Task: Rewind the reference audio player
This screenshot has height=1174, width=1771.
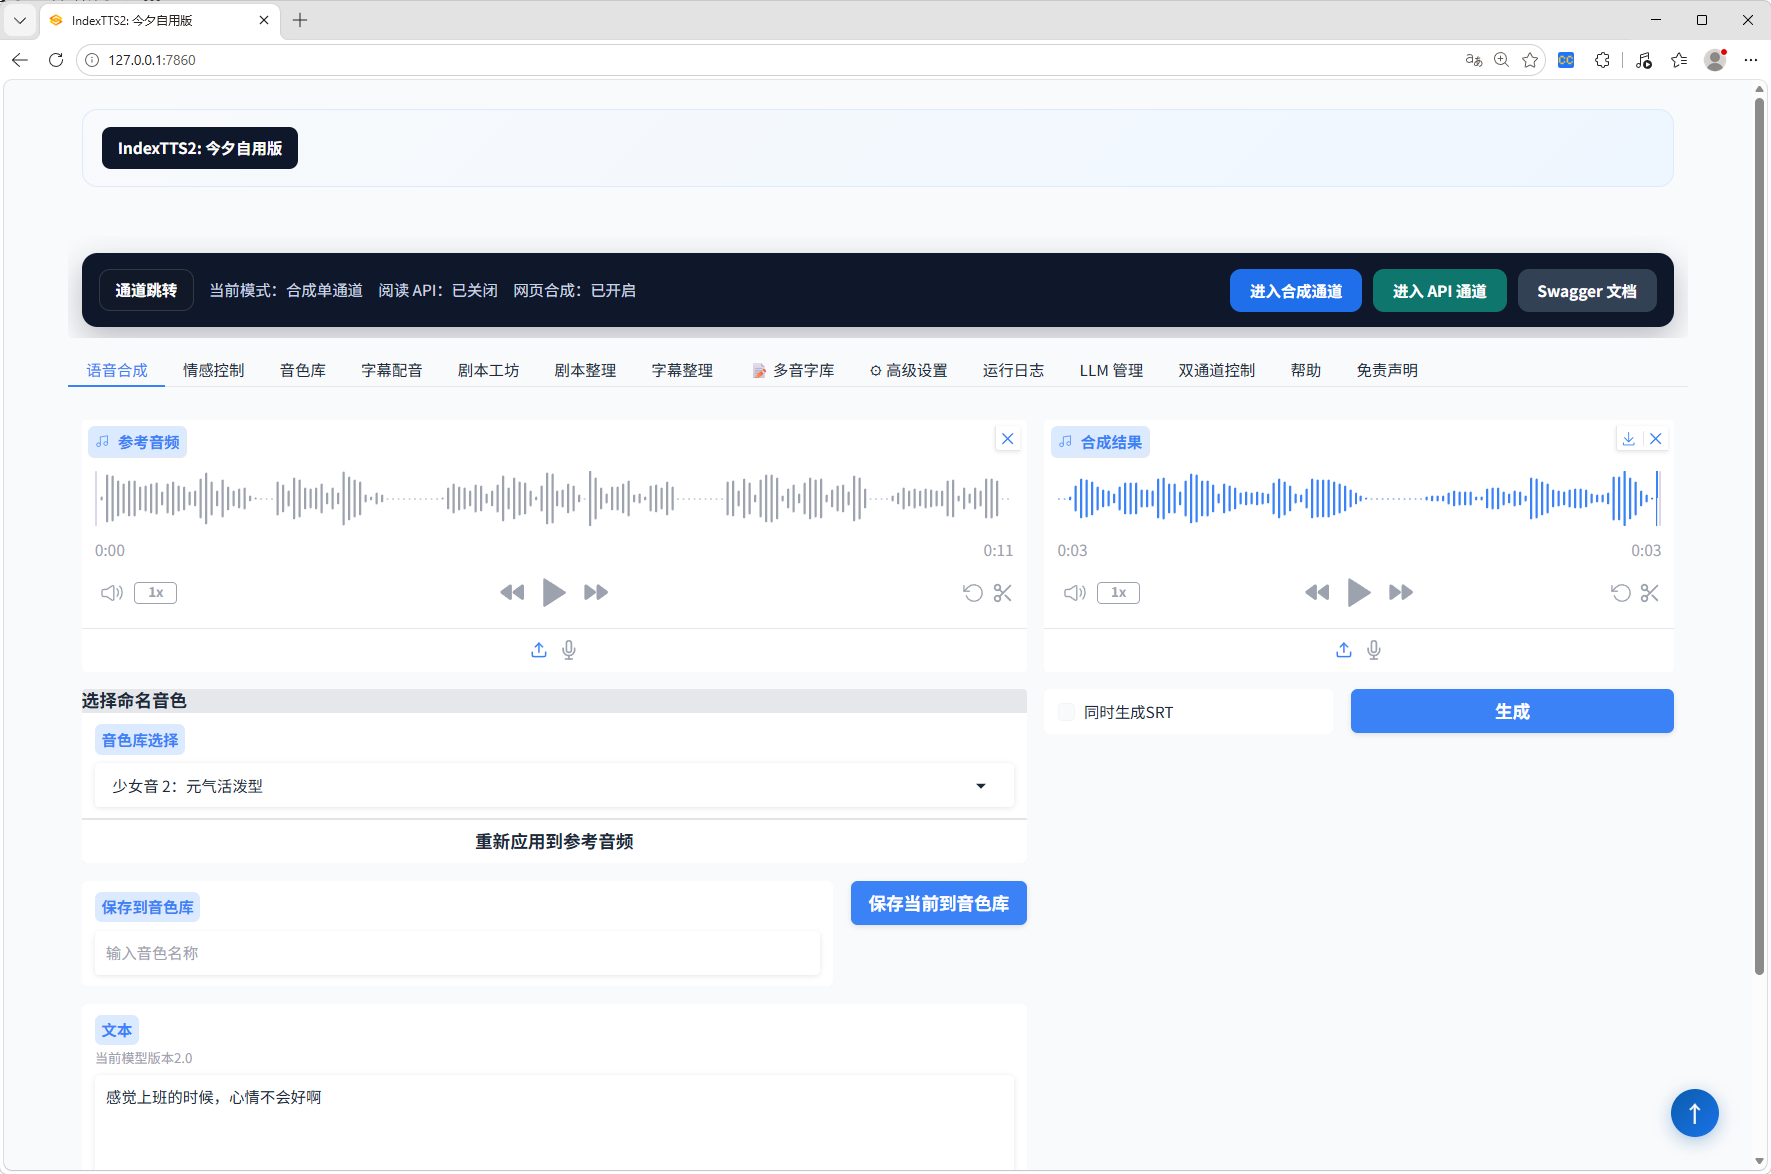Action: (x=512, y=593)
